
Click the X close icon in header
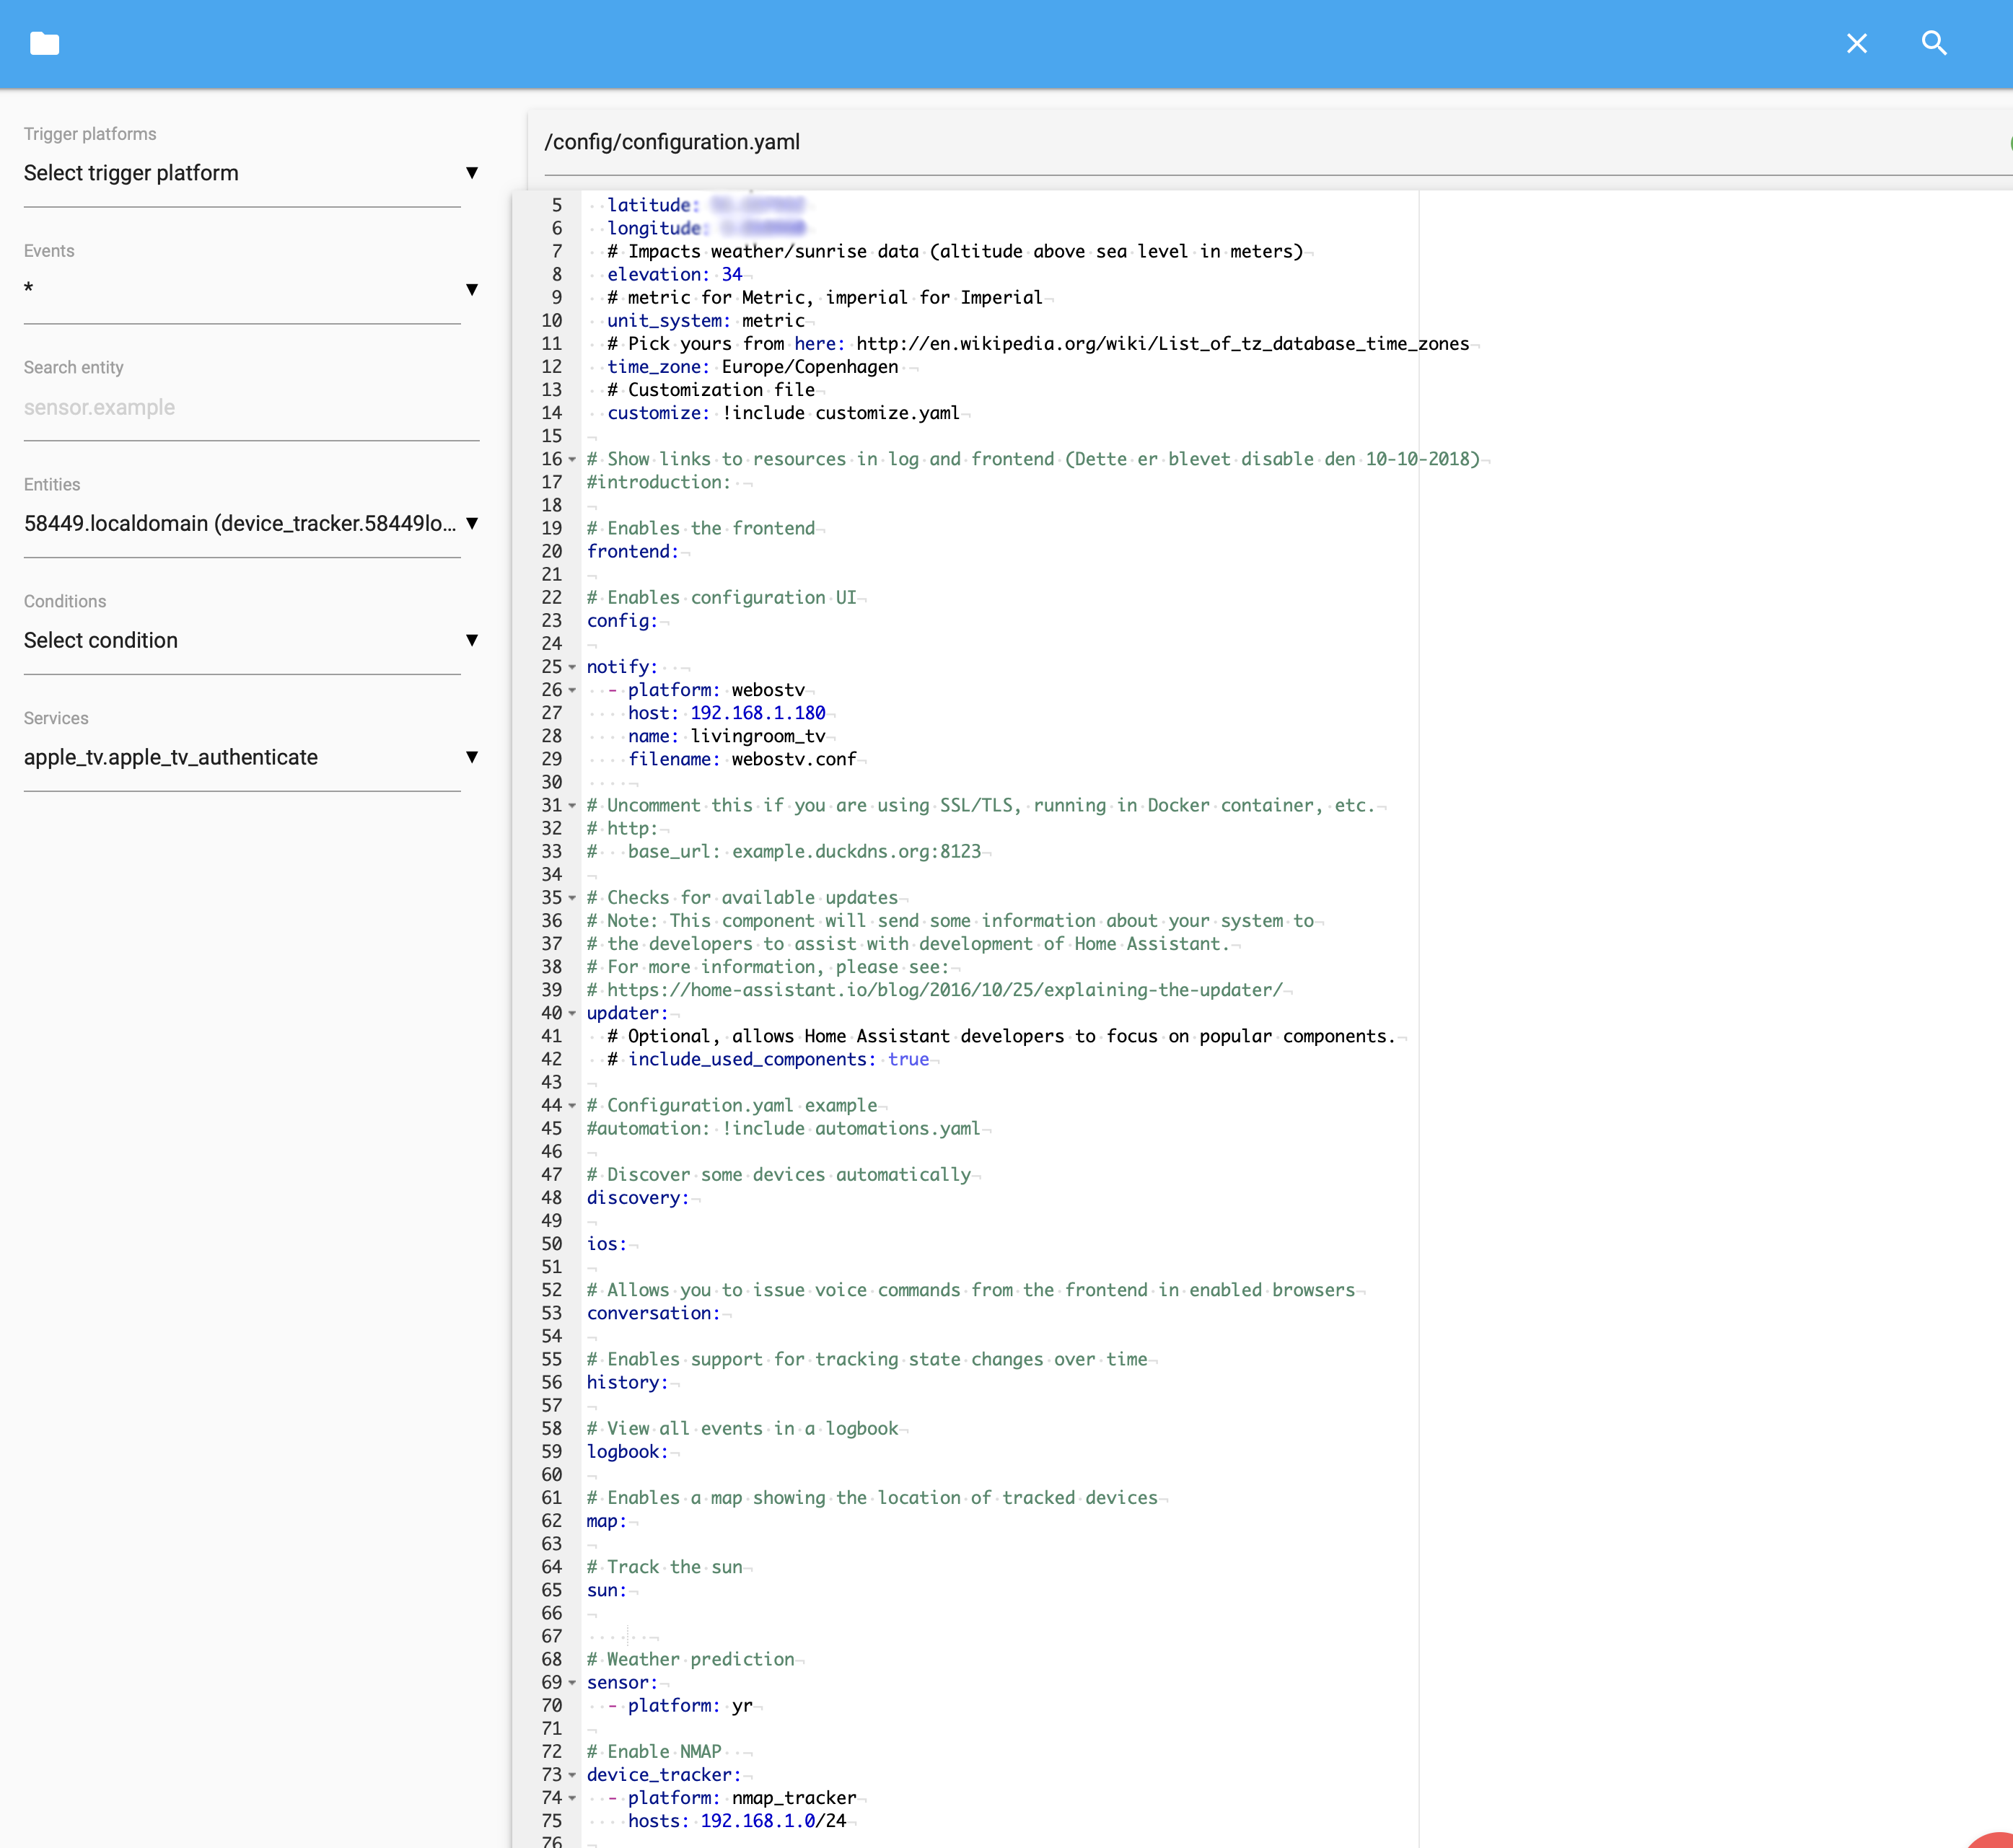click(1856, 43)
